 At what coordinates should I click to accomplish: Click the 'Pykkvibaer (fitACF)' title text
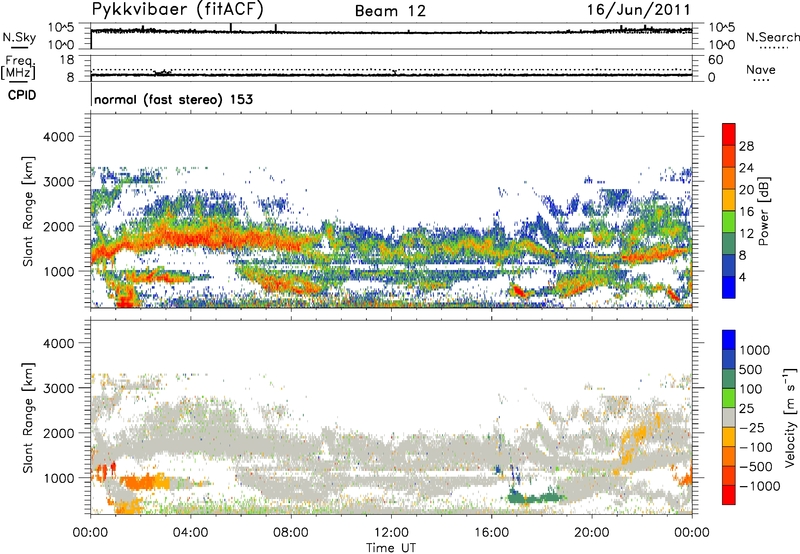[177, 10]
